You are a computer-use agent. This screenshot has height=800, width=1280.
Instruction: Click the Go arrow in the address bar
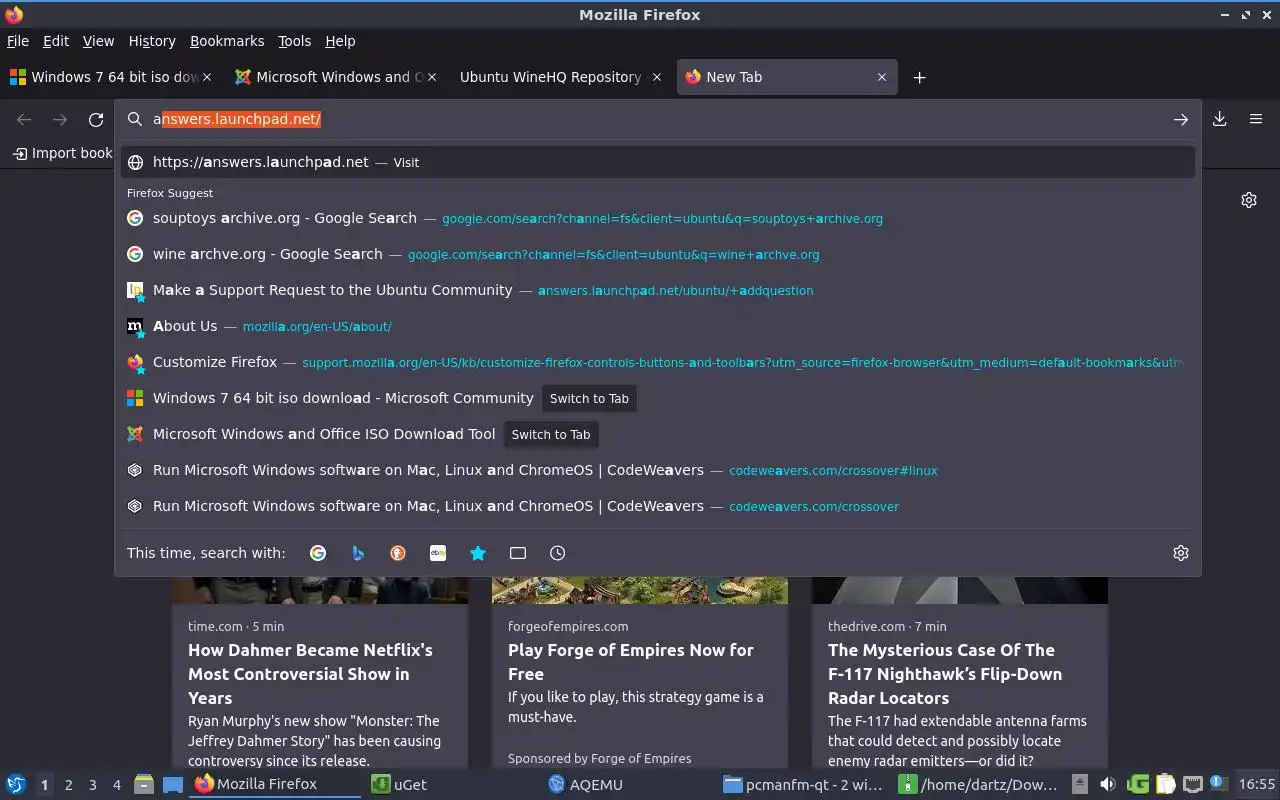1181,119
